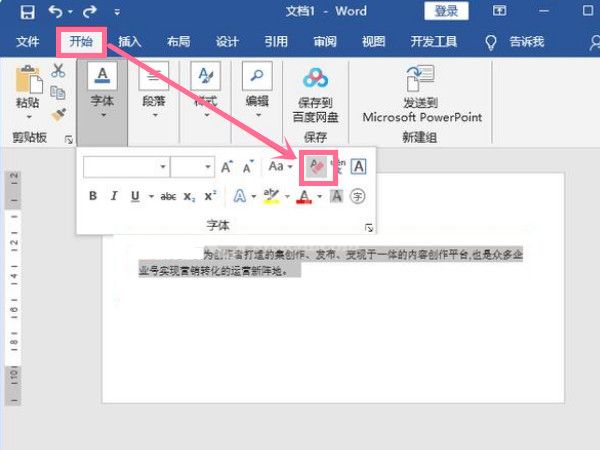Open the underline style dropdown arrow
Viewport: 600px width, 450px height.
(x=151, y=197)
